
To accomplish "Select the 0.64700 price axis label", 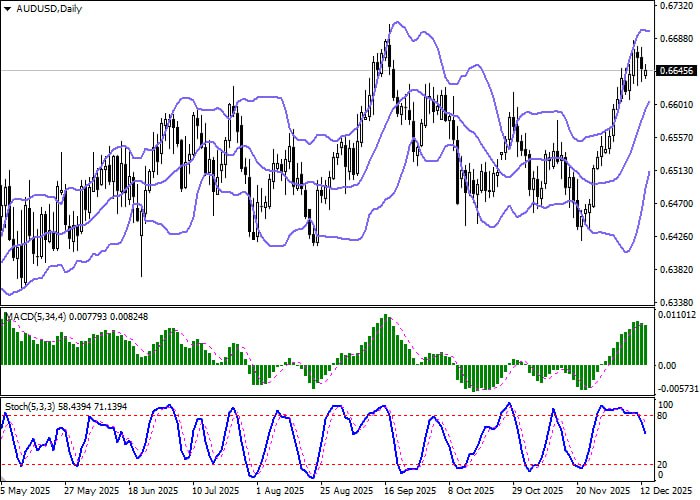I will (x=679, y=203).
